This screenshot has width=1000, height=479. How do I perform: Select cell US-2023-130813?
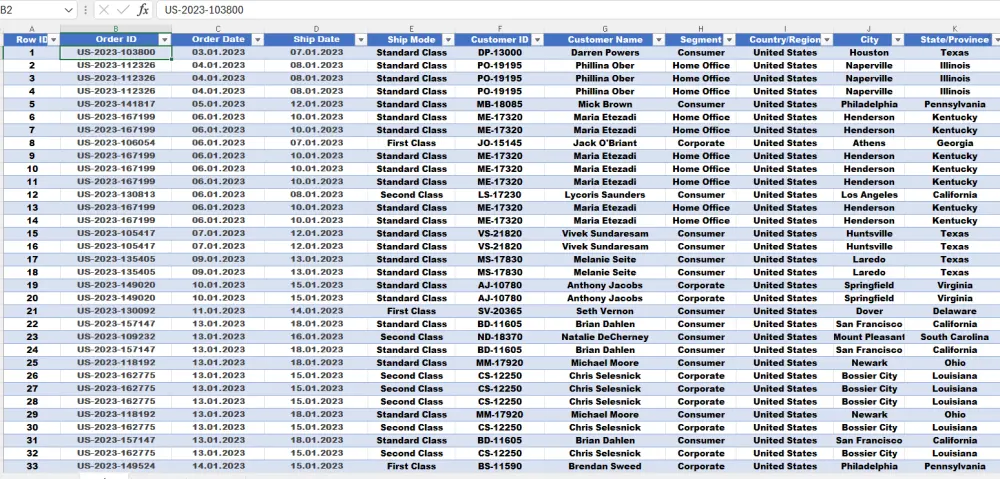[116, 195]
